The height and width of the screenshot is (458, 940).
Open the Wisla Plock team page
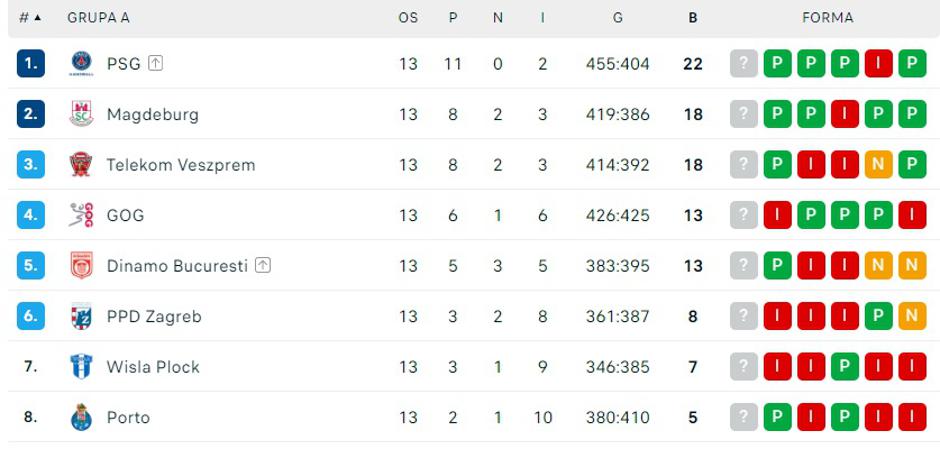153,367
